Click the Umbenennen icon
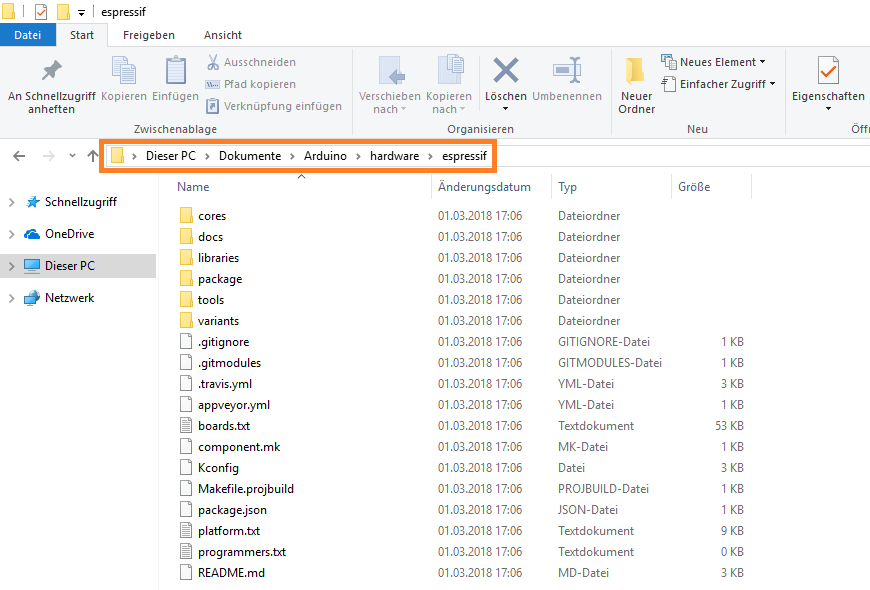 [x=567, y=70]
